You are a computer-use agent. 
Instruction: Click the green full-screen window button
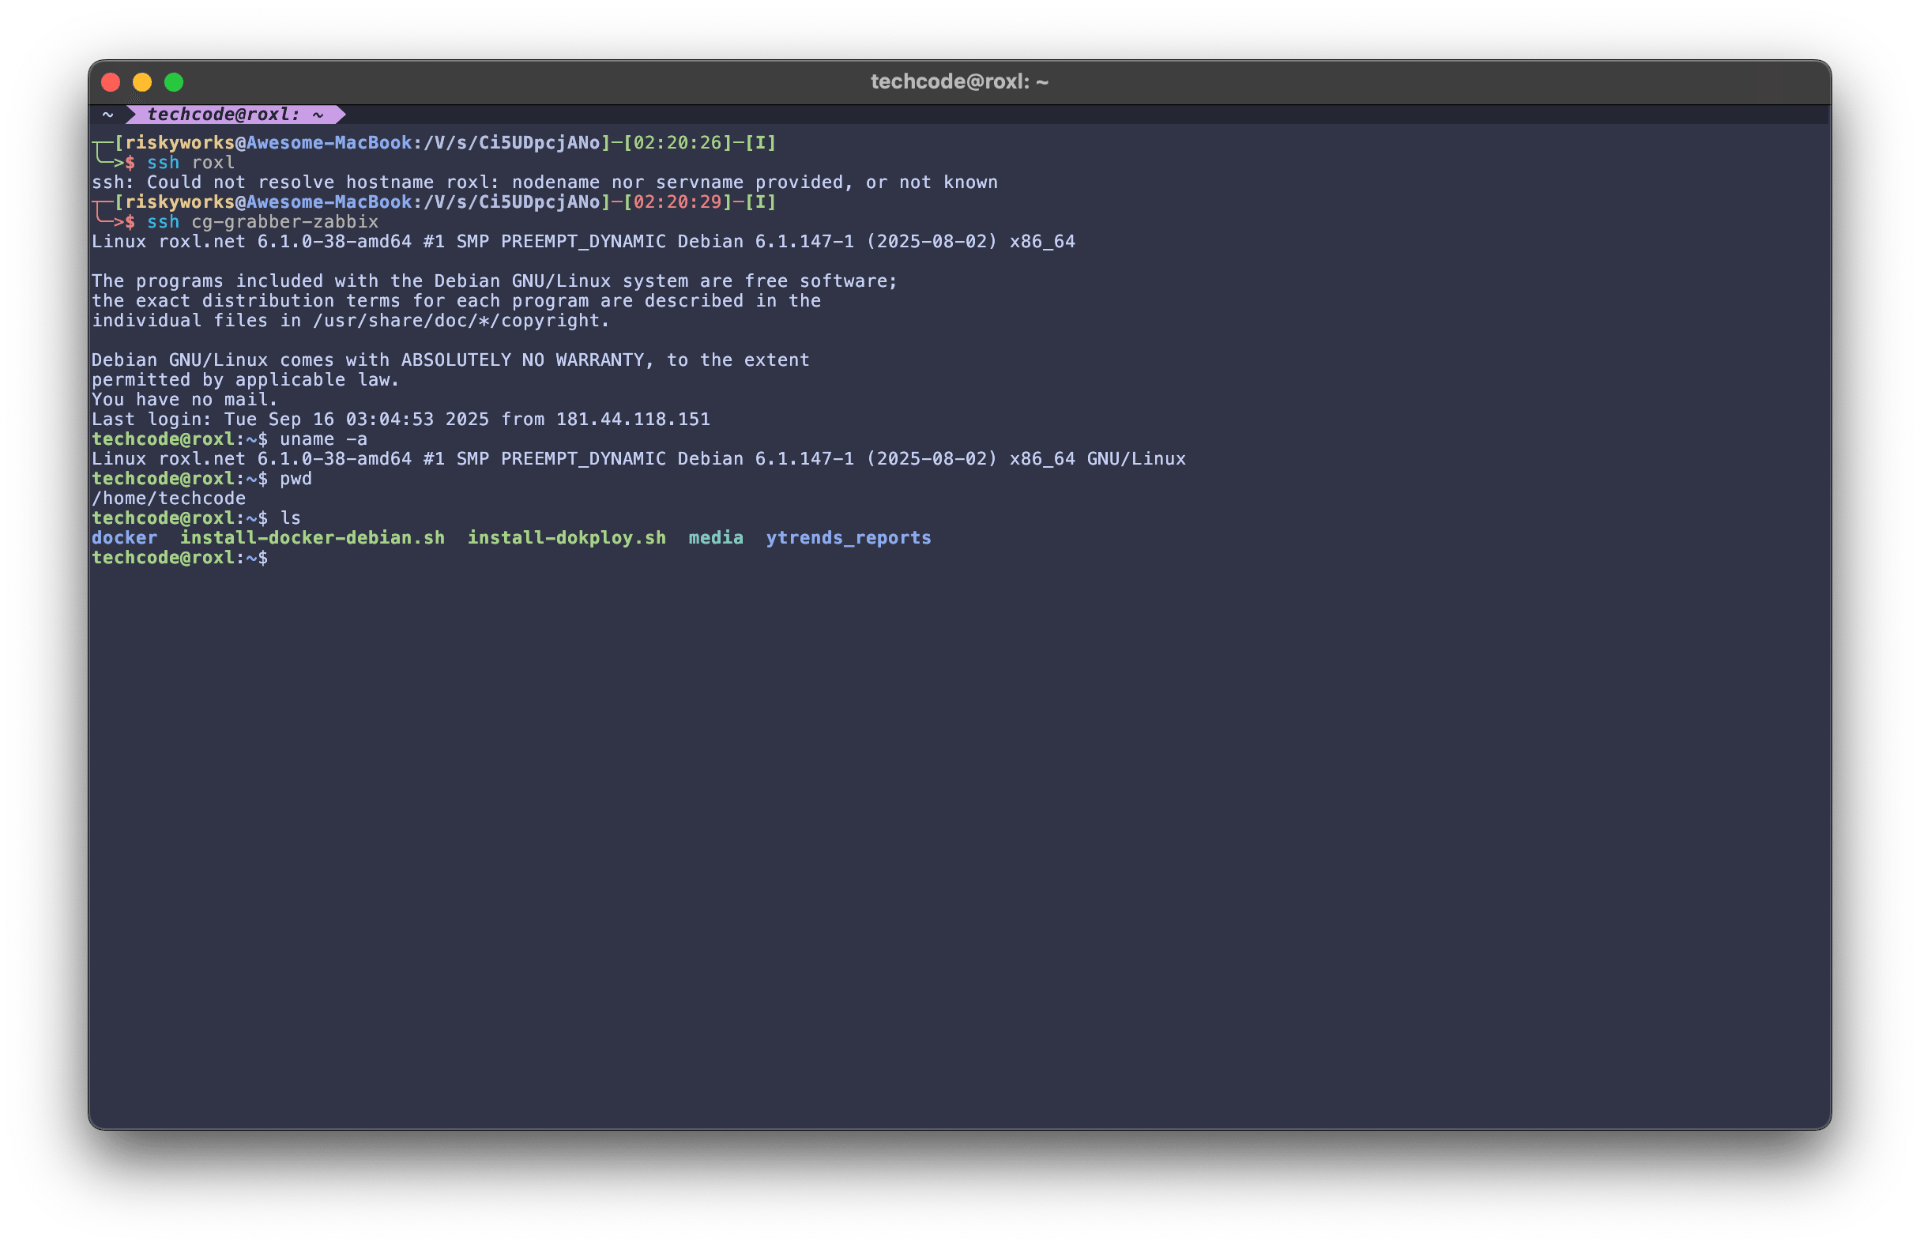pyautogui.click(x=174, y=82)
